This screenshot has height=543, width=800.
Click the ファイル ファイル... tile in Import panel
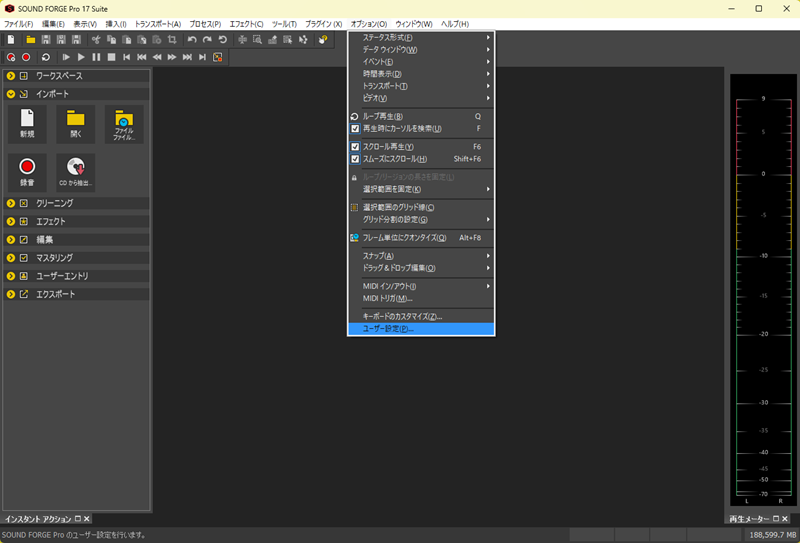(124, 124)
